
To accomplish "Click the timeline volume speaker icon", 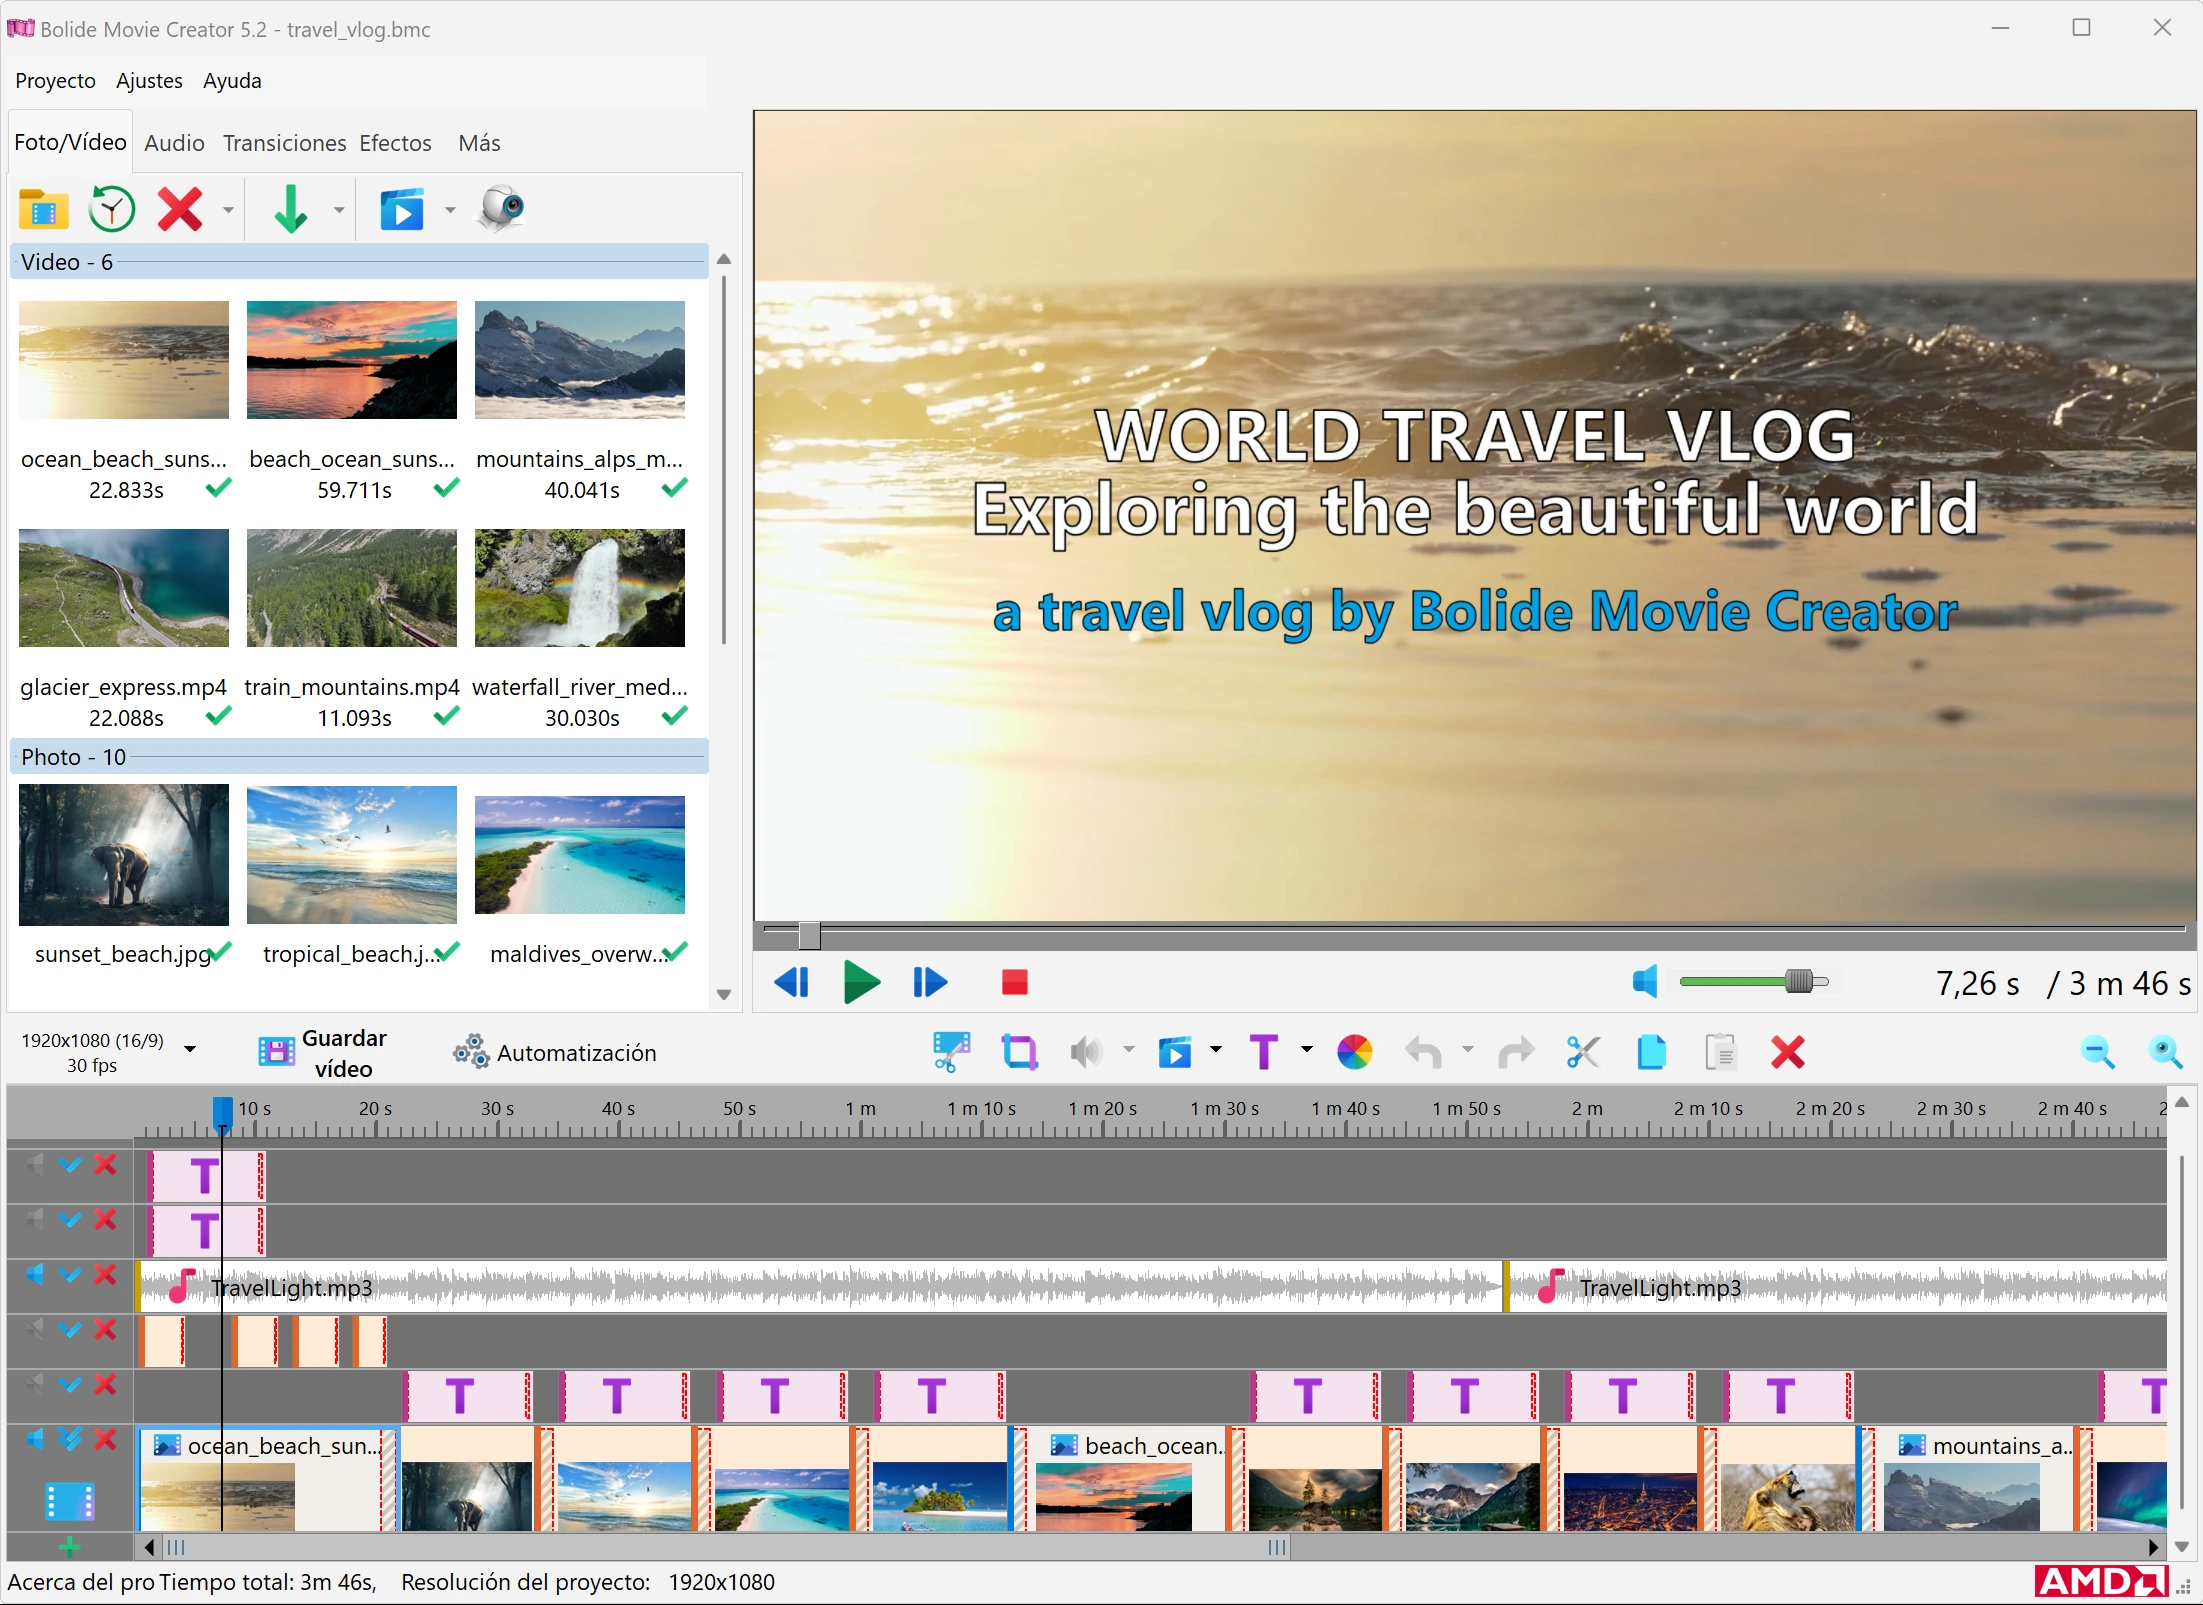I will click(x=1086, y=1052).
